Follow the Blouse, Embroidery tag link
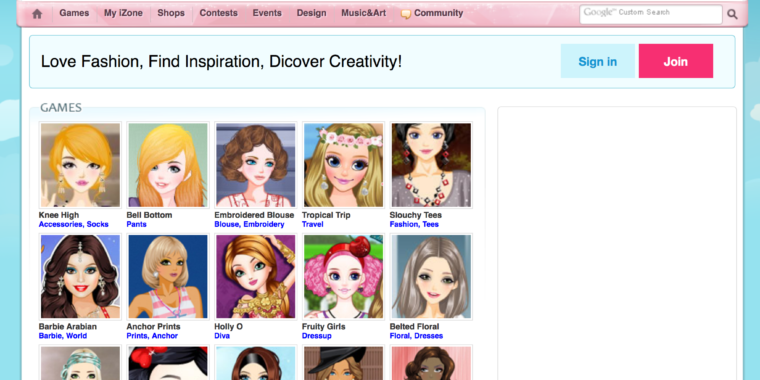This screenshot has height=380, width=760. [249, 224]
